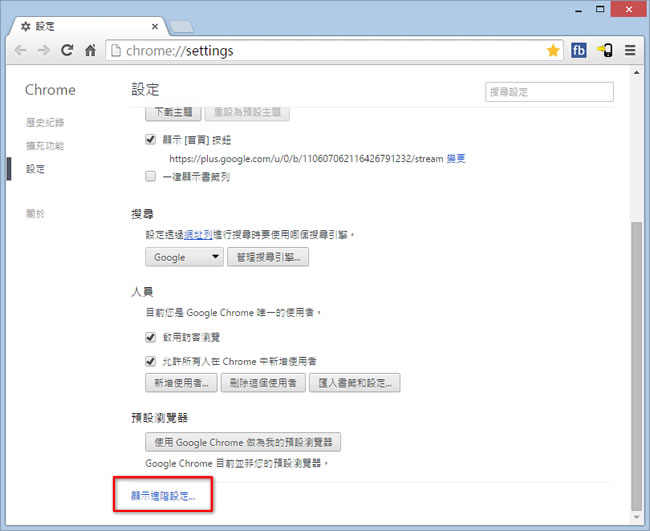Maximize the Chrome window
650x531 pixels.
[600, 9]
